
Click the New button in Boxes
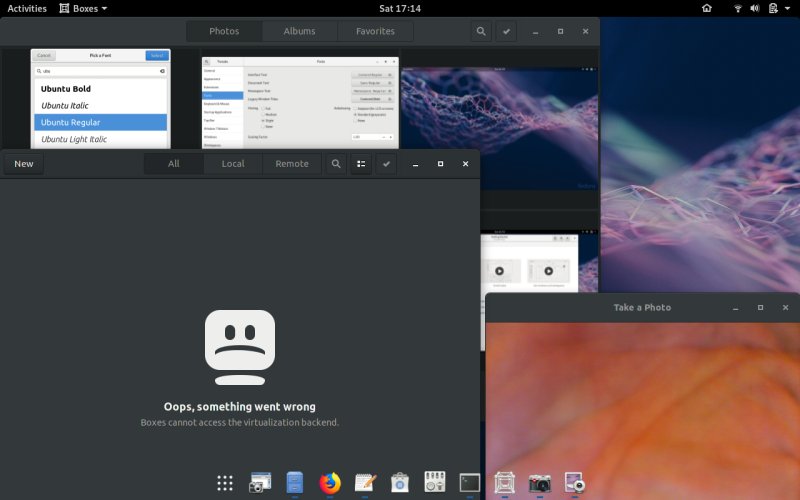pos(24,164)
